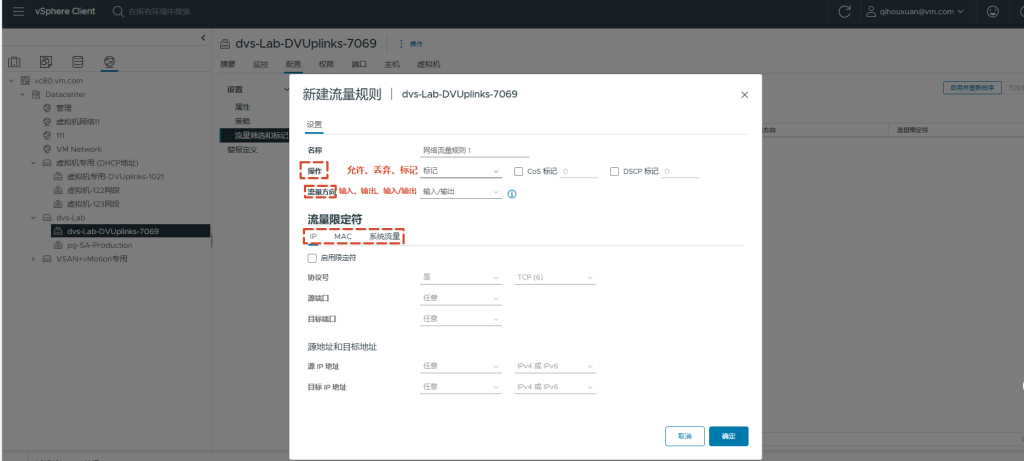
Task: Click the pg-SA-Production port group icon
Action: coord(57,245)
